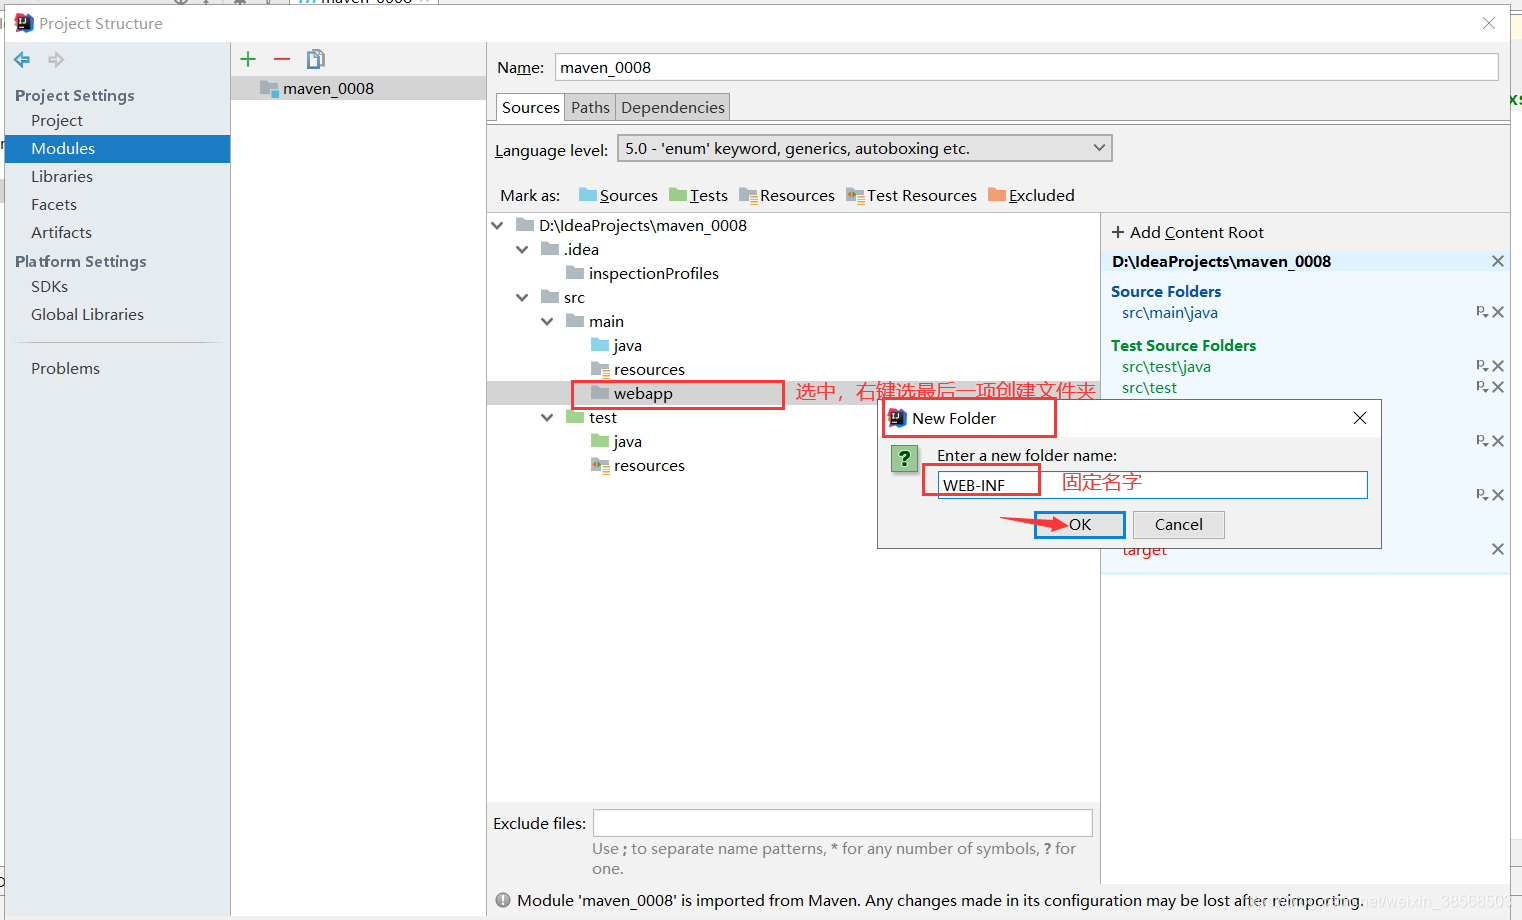Viewport: 1522px width, 920px height.
Task: Open SDKs platform settings
Action: point(49,286)
